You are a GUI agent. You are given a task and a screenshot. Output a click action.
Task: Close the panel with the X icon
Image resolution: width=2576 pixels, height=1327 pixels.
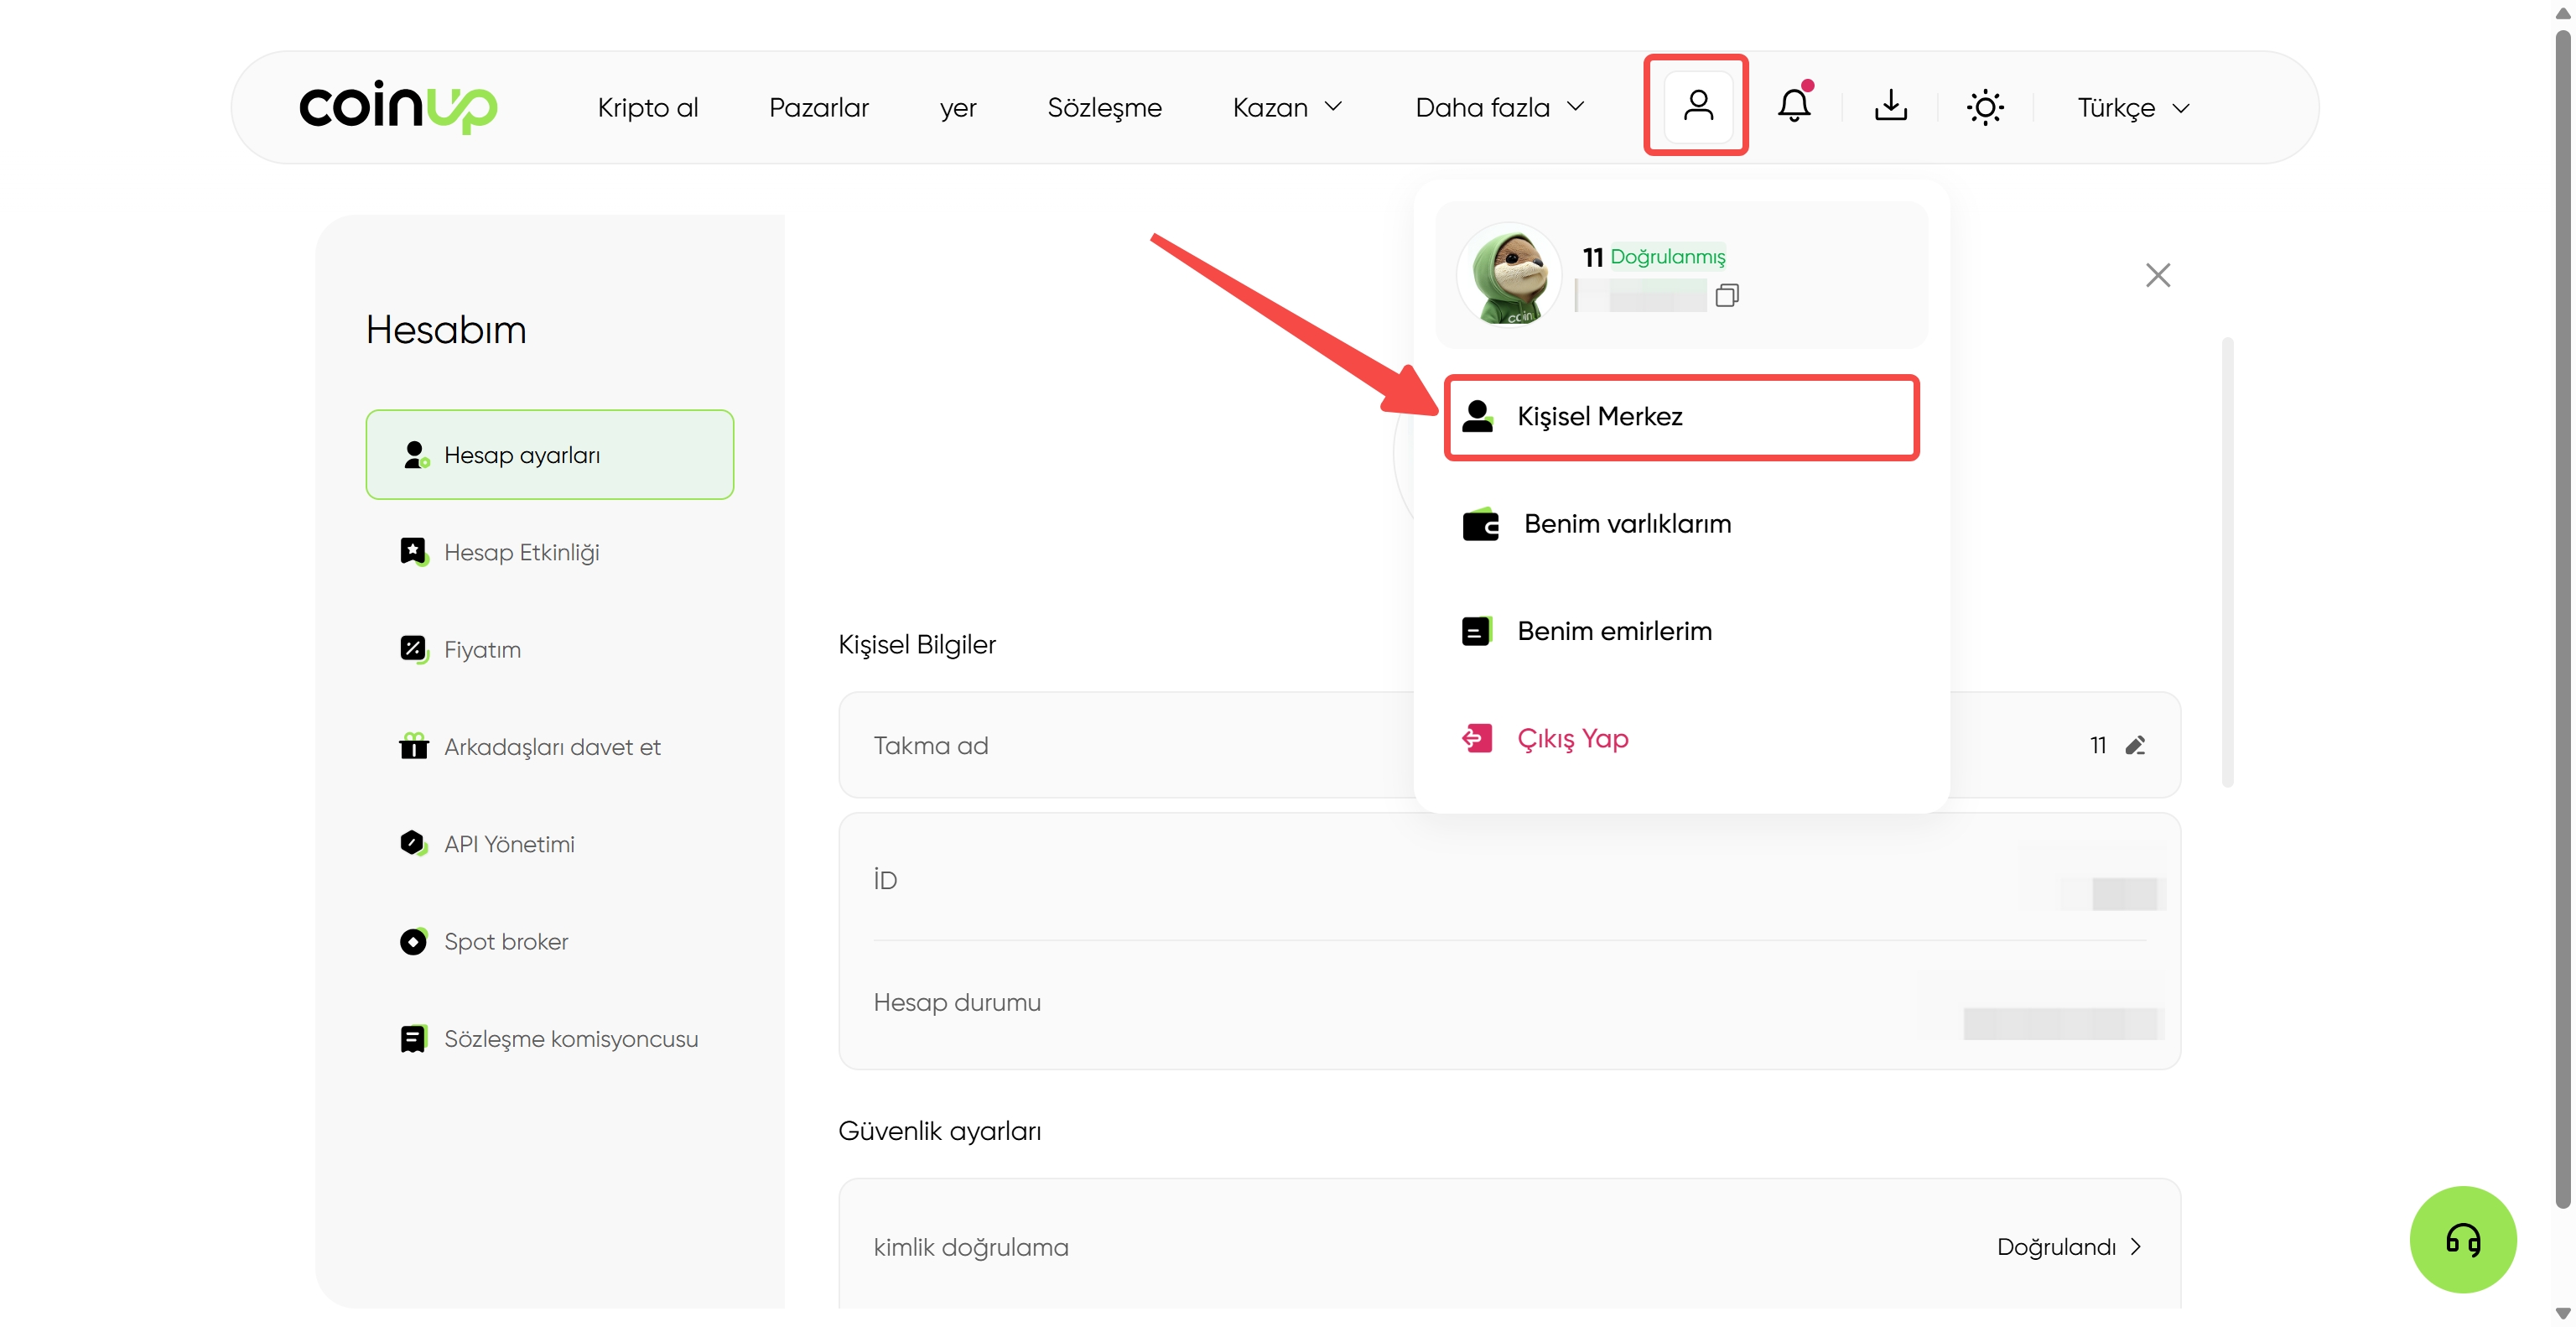[2157, 275]
